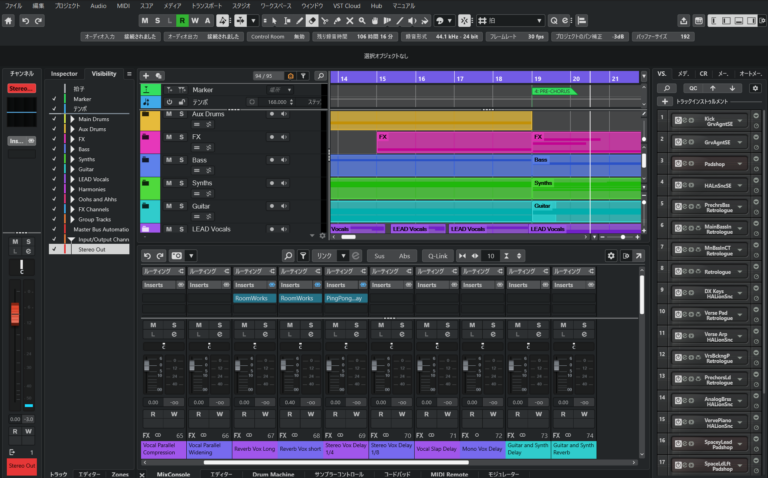The width and height of the screenshot is (768, 478).
Task: Open the Hub home icon
Action: 8,21
